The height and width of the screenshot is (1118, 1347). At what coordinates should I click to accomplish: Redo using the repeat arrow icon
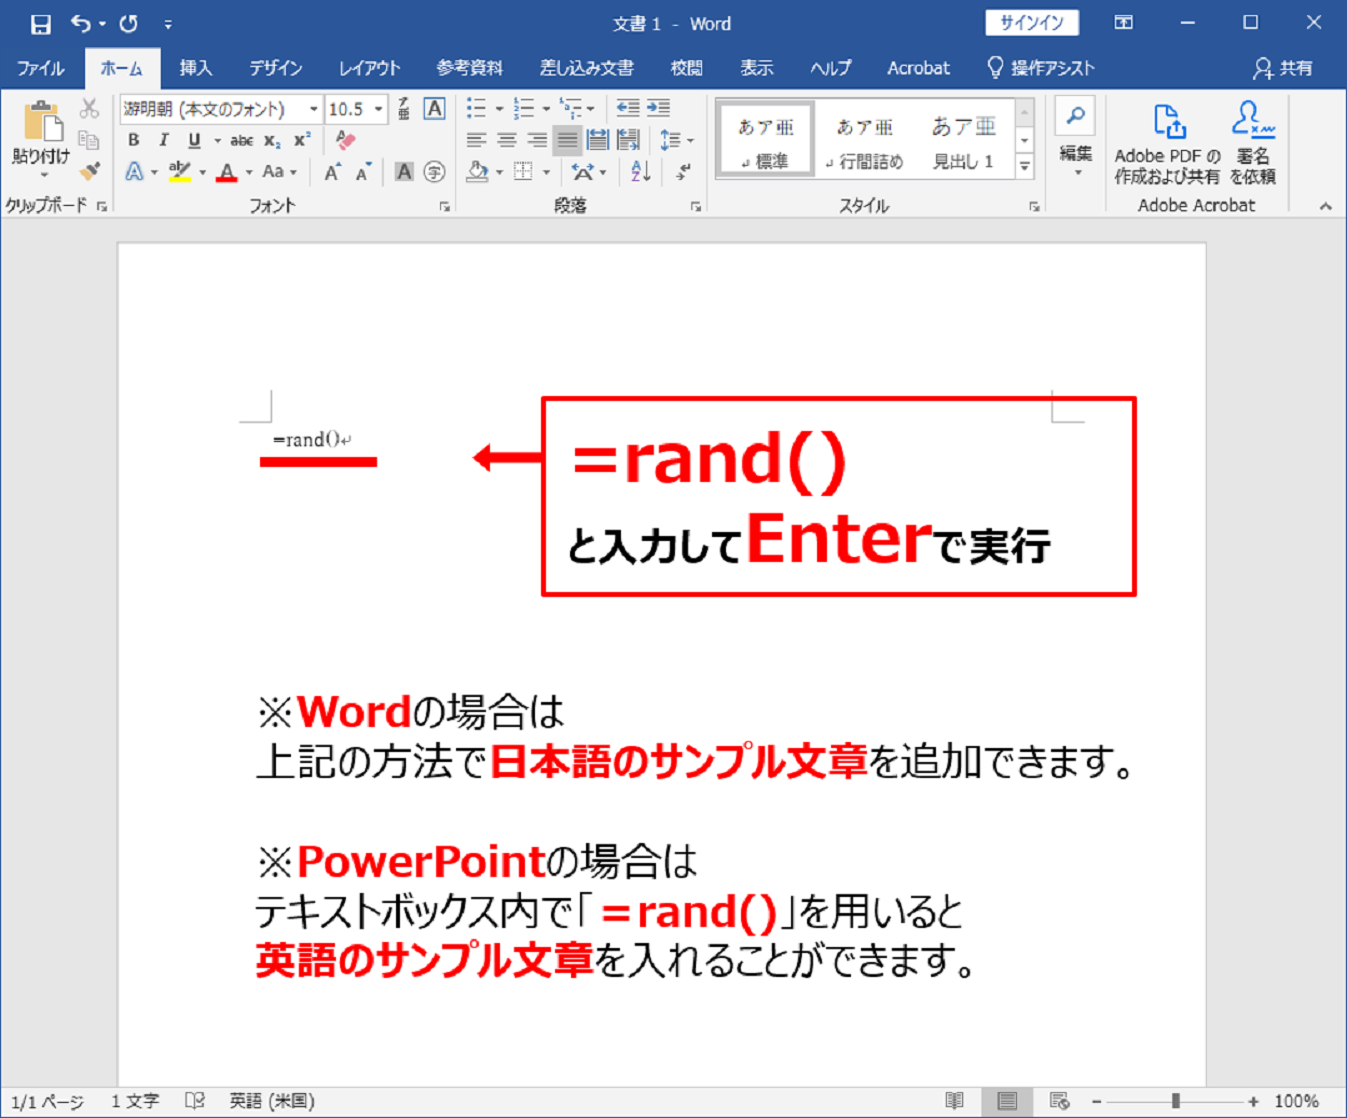tap(128, 23)
